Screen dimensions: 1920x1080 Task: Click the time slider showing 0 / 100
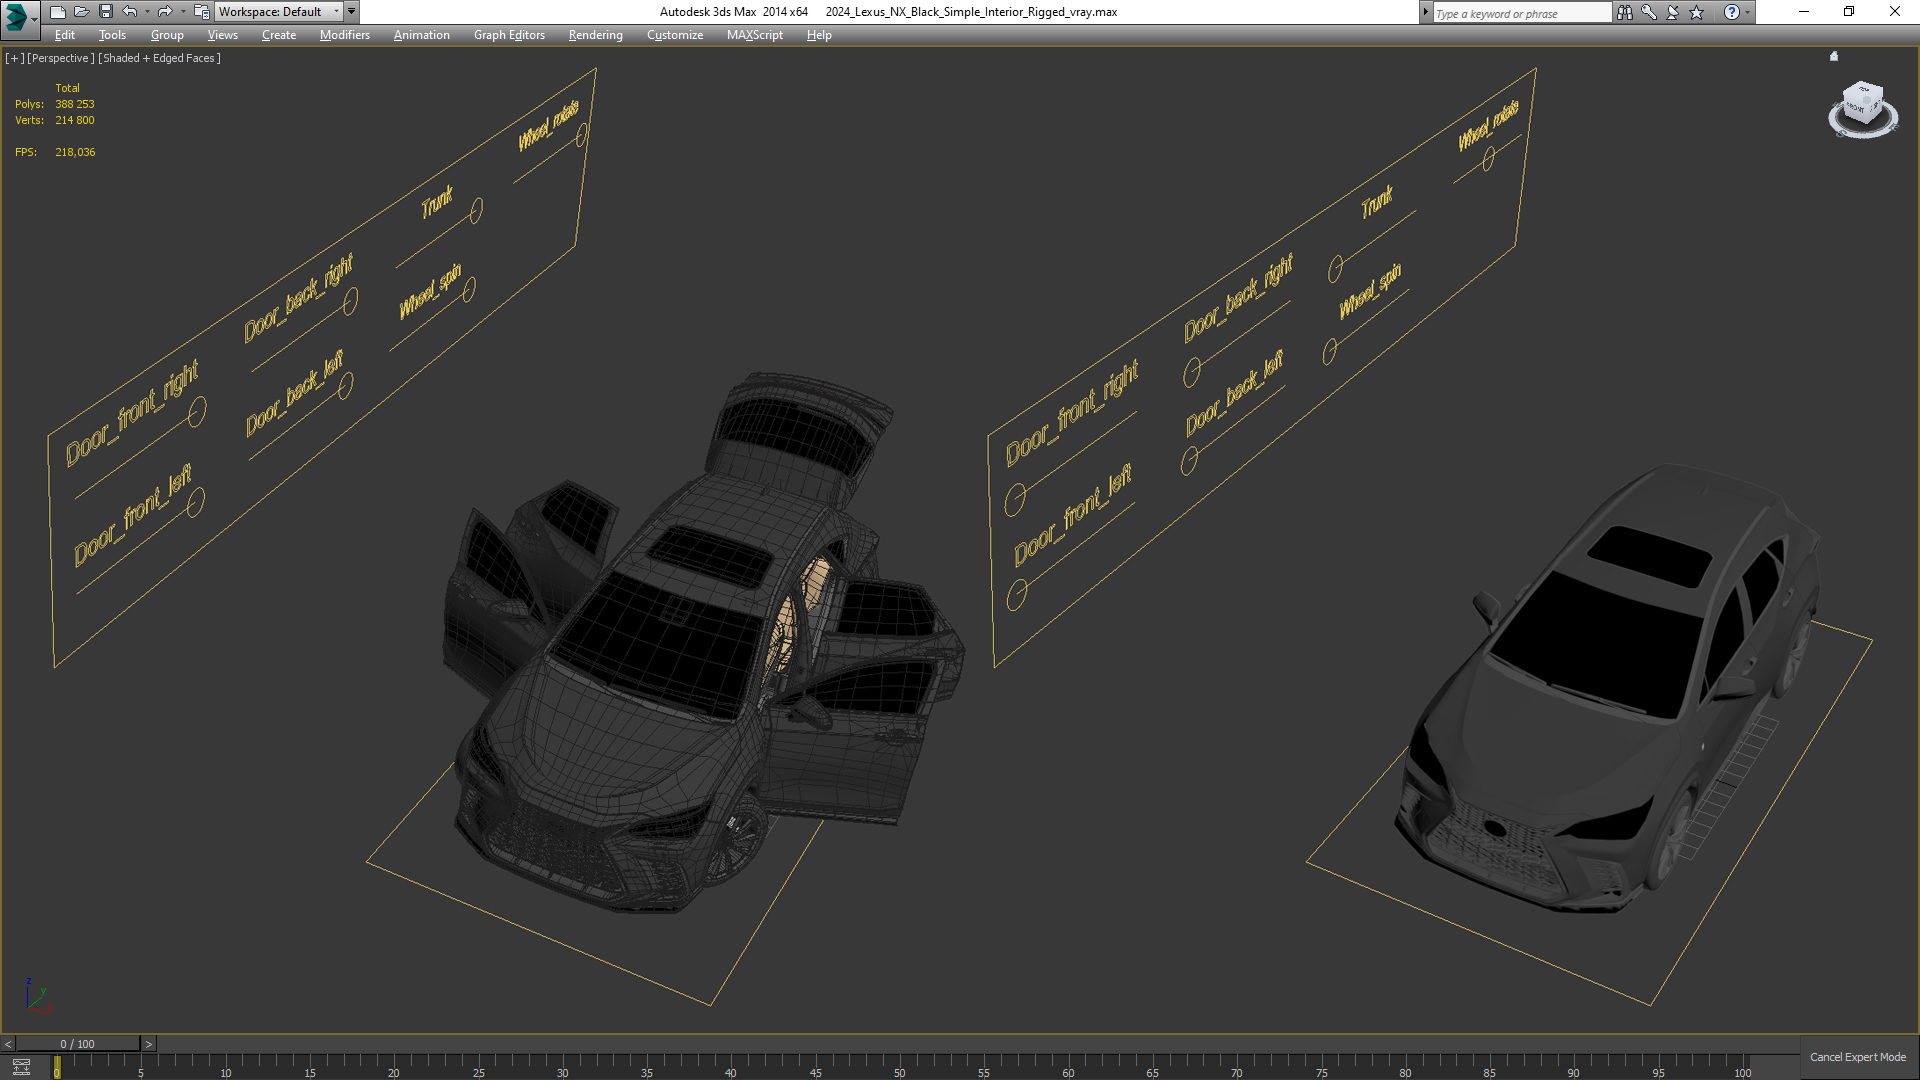pyautogui.click(x=78, y=1044)
